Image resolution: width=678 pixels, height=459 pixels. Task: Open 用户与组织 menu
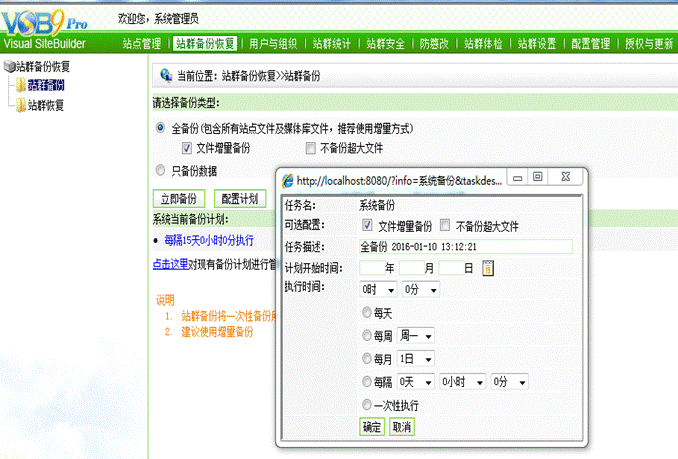273,43
